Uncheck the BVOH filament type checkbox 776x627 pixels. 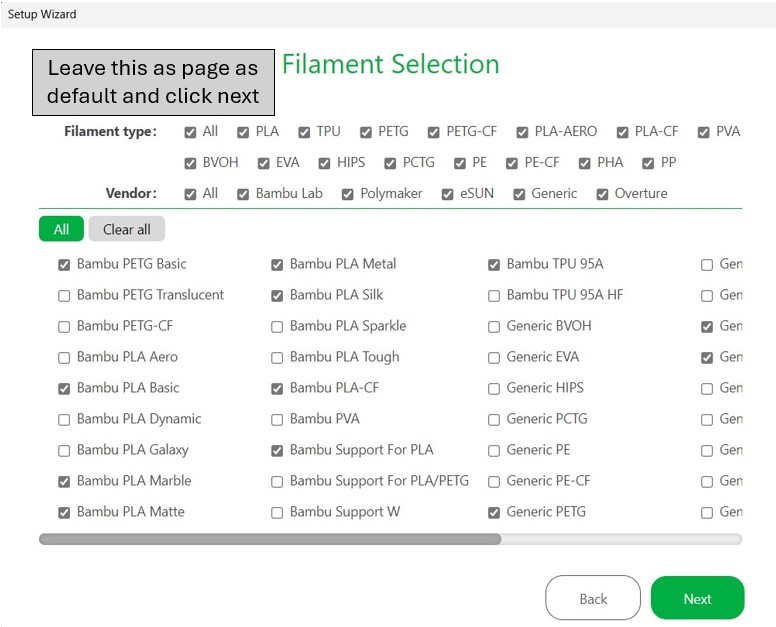click(190, 163)
